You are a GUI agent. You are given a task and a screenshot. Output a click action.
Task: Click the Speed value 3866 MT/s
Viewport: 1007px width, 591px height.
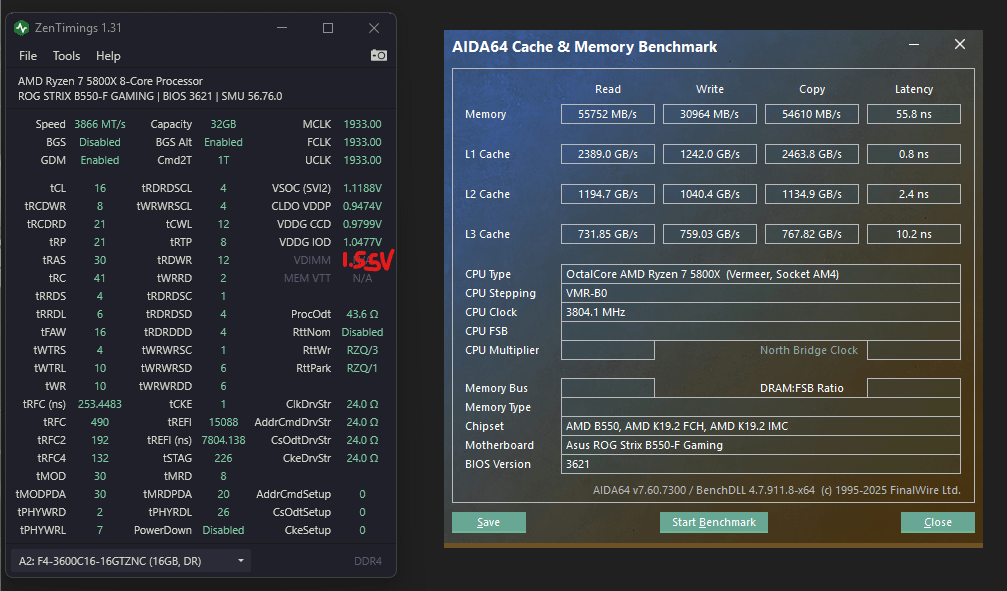coord(100,124)
